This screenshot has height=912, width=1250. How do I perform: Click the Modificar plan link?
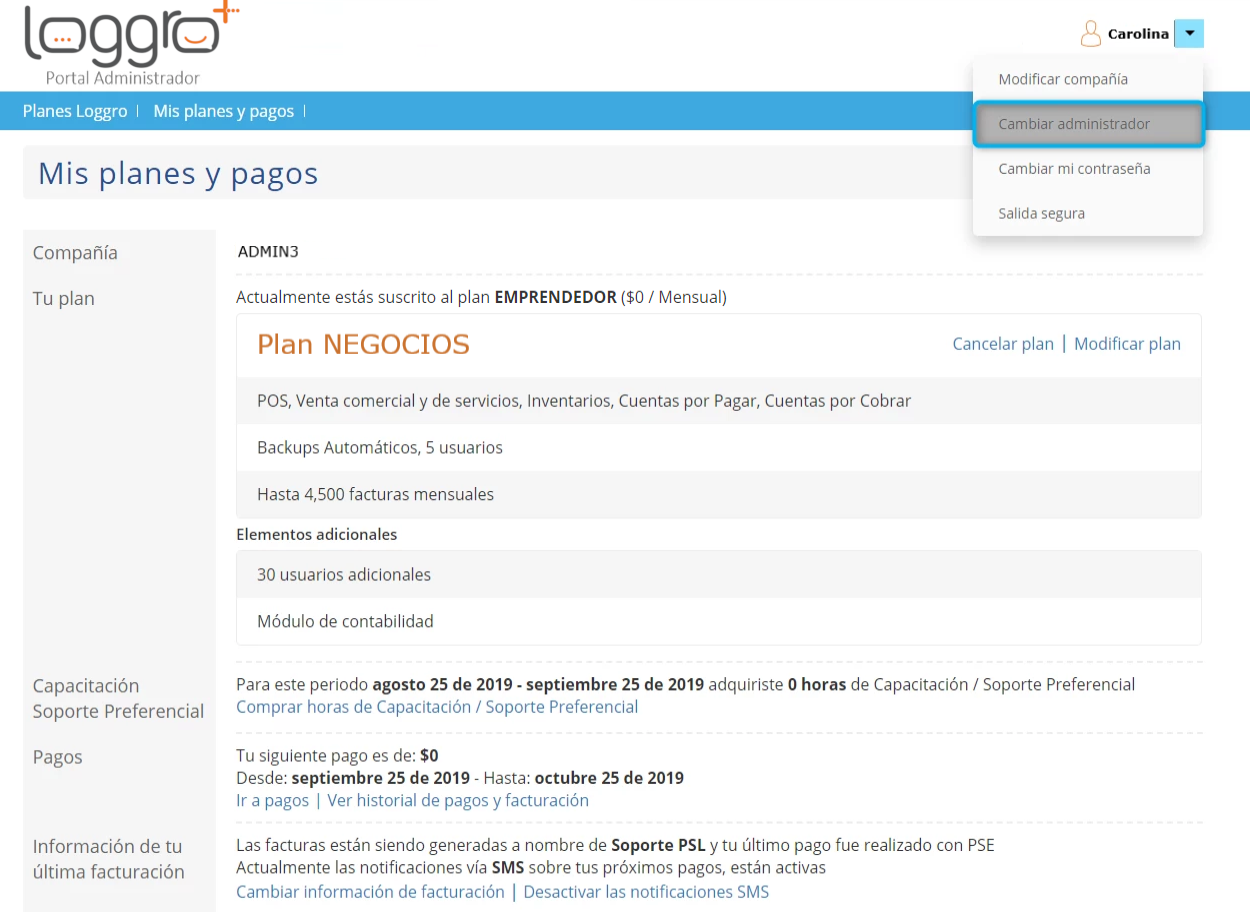(1127, 344)
